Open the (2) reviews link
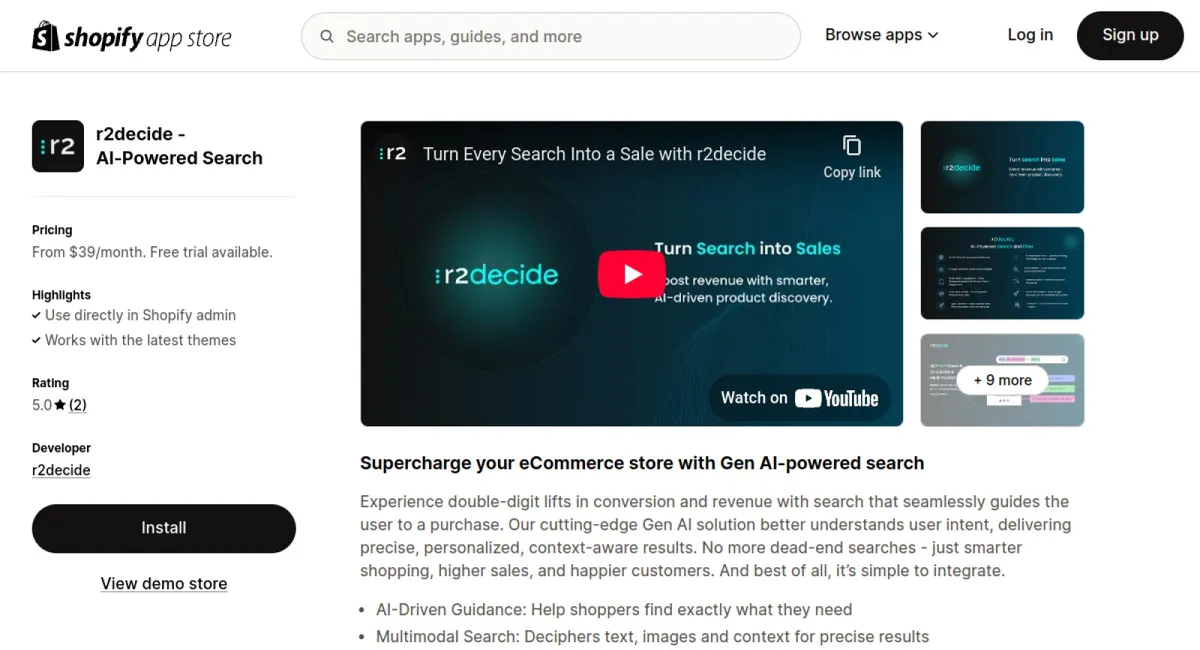1200x650 pixels. click(x=78, y=405)
